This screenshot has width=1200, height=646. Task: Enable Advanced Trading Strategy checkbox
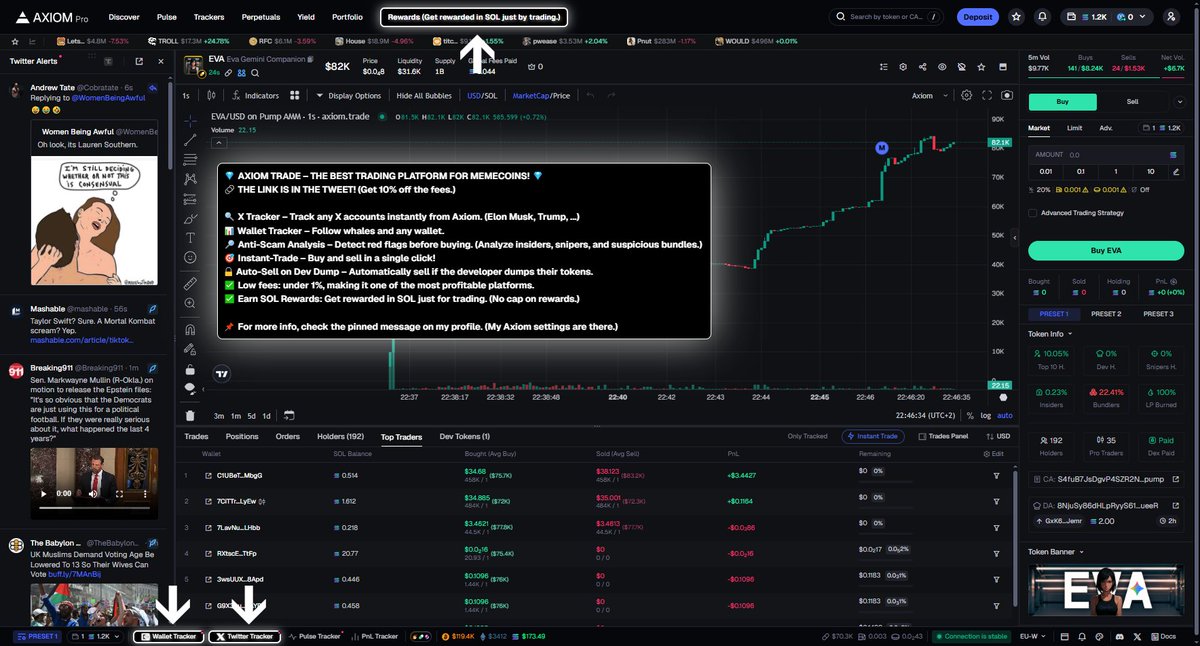(x=1033, y=212)
